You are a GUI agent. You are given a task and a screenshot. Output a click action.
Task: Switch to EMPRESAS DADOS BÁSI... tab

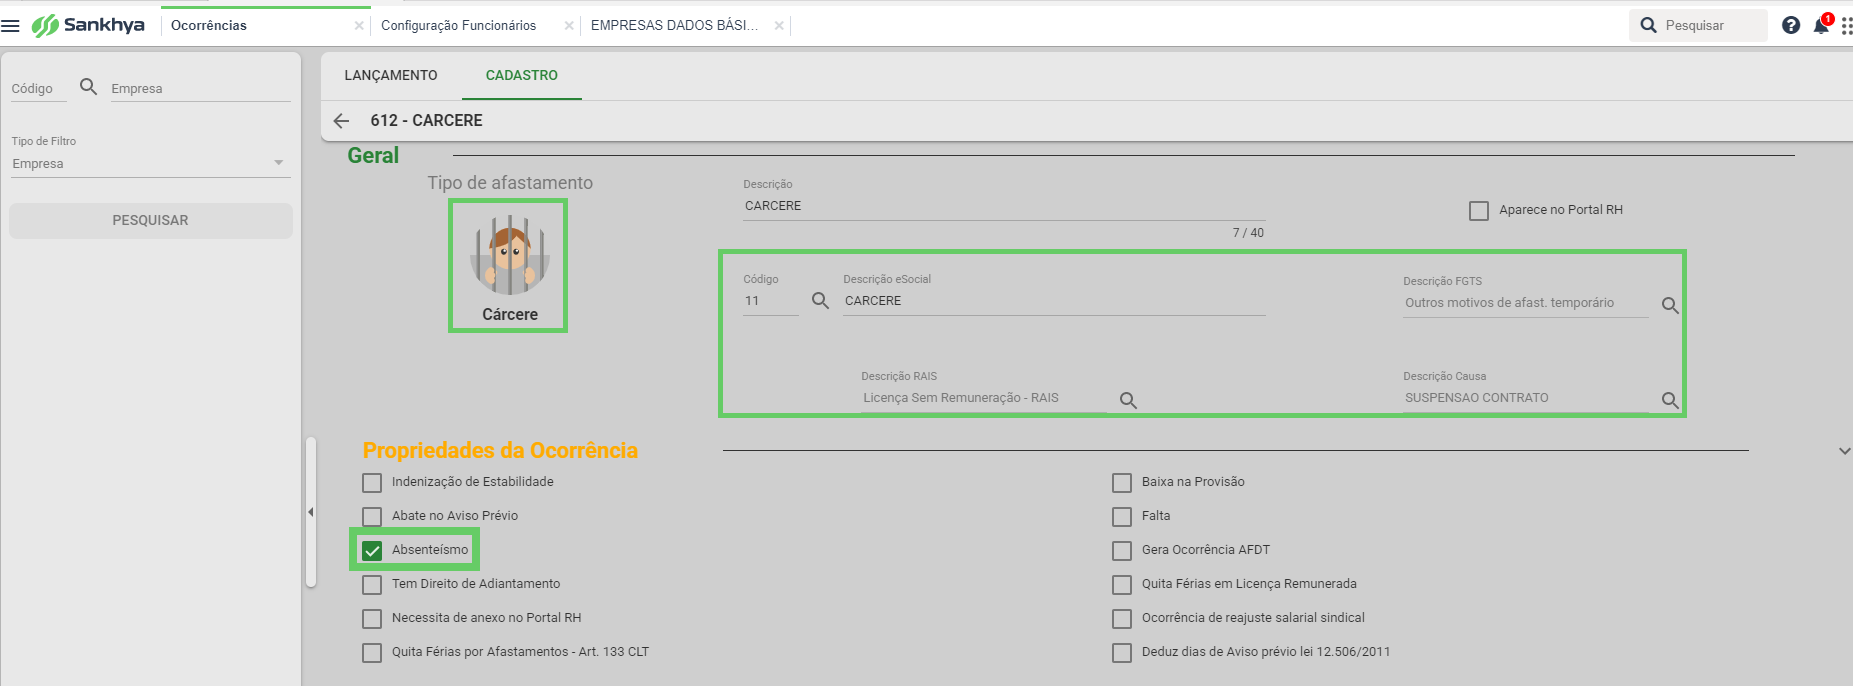pyautogui.click(x=674, y=26)
